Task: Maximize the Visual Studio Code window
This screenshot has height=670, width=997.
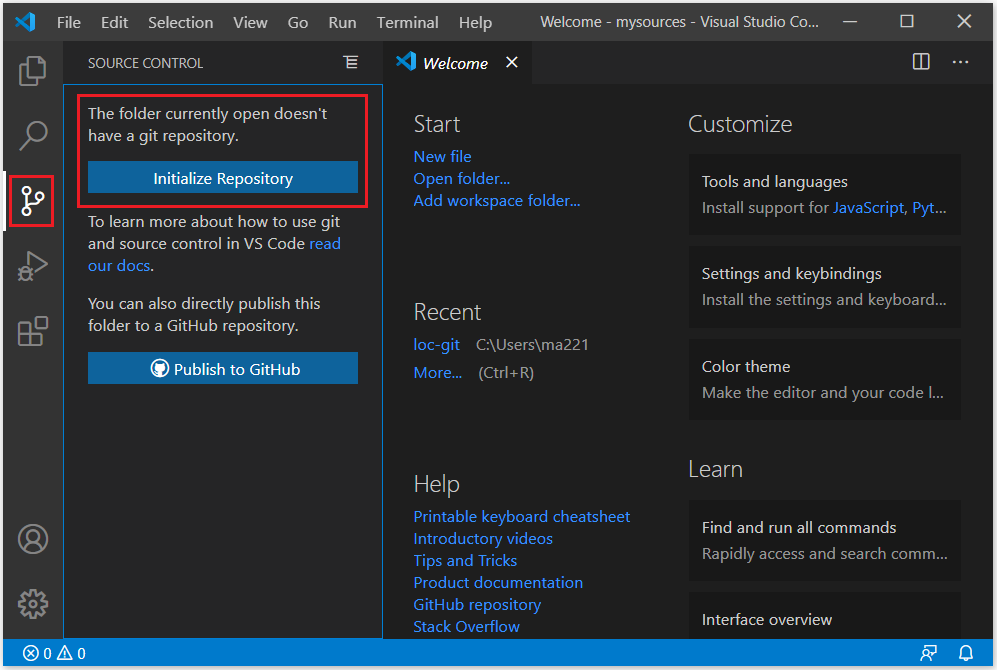Action: tap(907, 22)
